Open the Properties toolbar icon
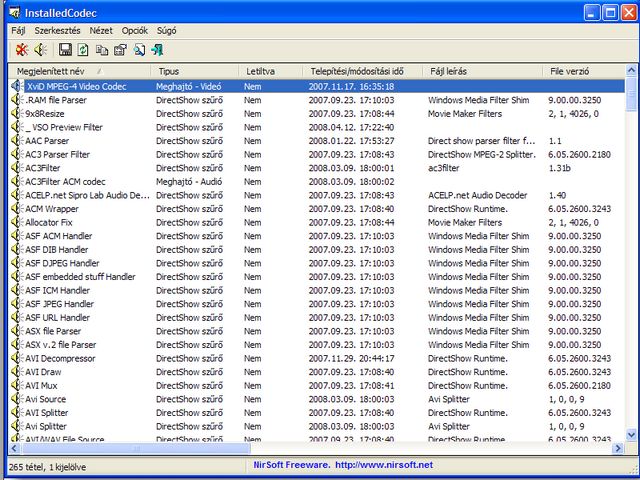640x480 pixels. (120, 50)
